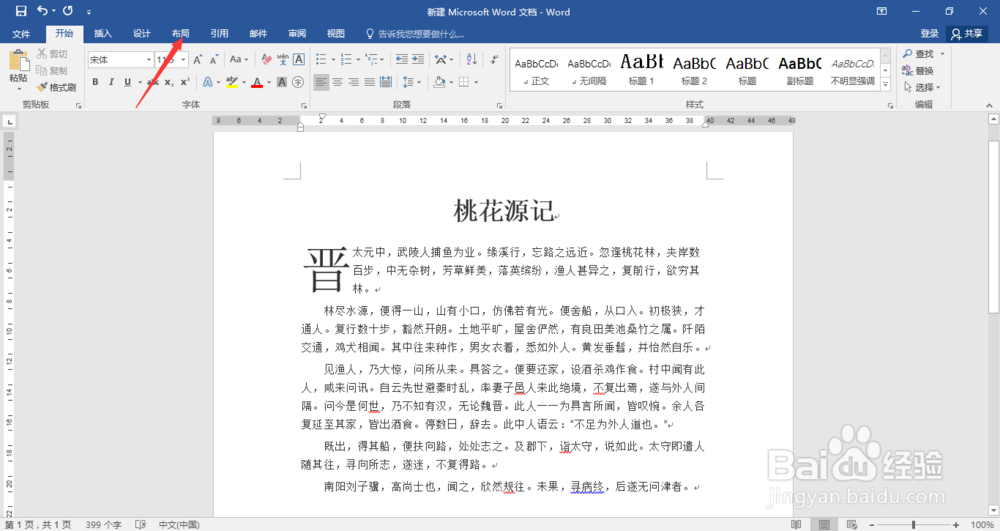Toggle Underline formatting
This screenshot has width=1000, height=531.
(x=128, y=82)
